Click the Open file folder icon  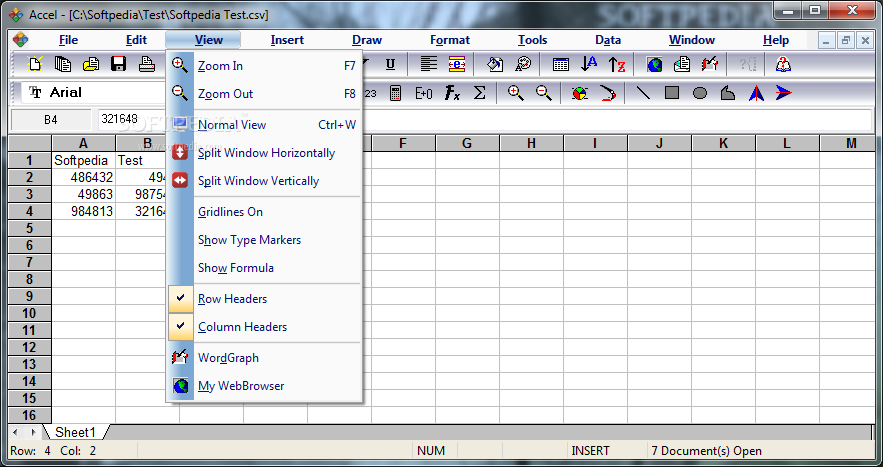91,64
